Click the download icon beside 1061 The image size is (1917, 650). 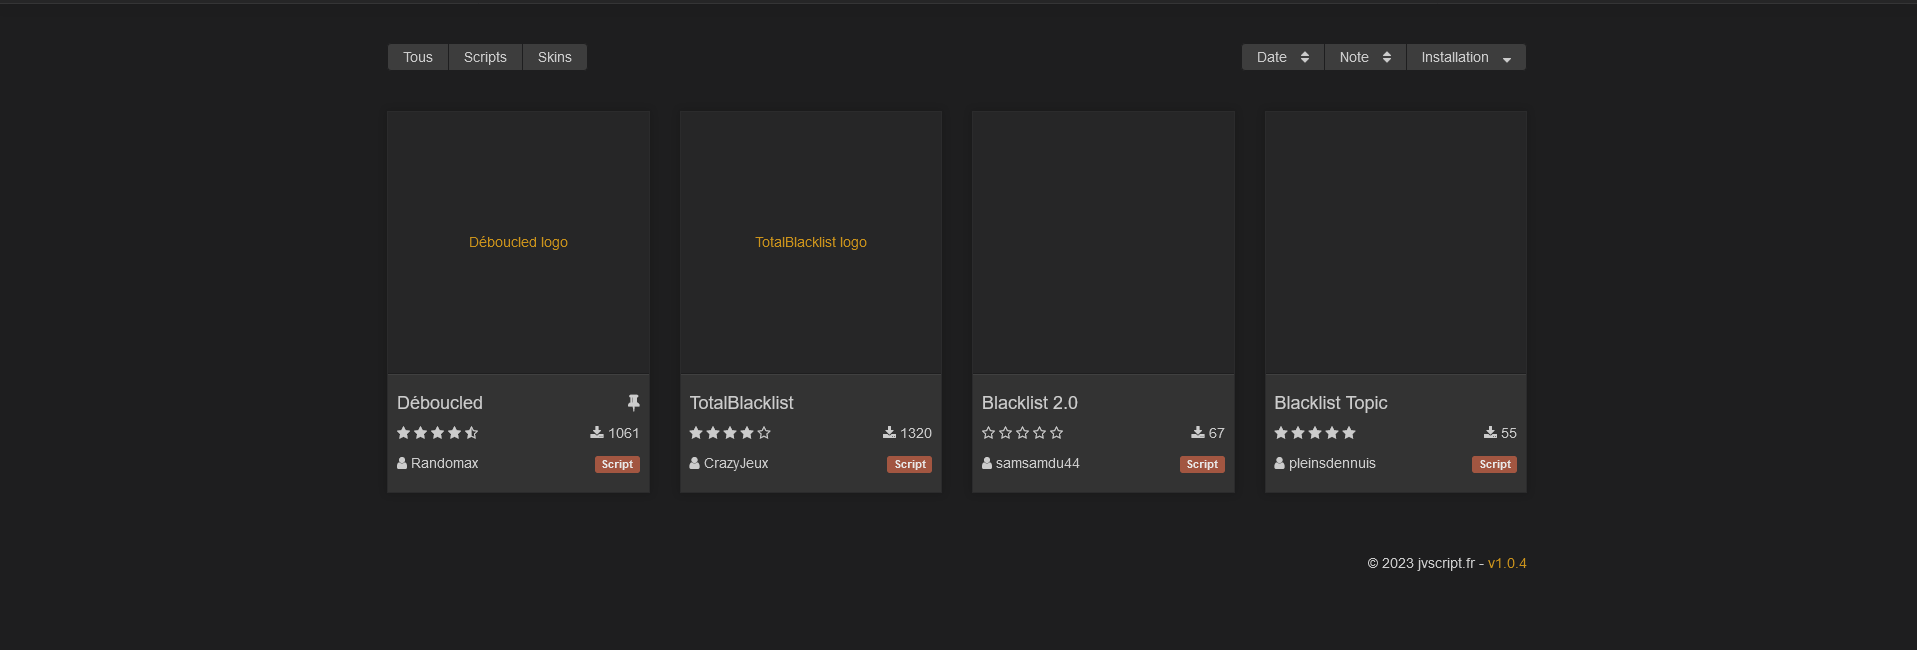(x=597, y=433)
